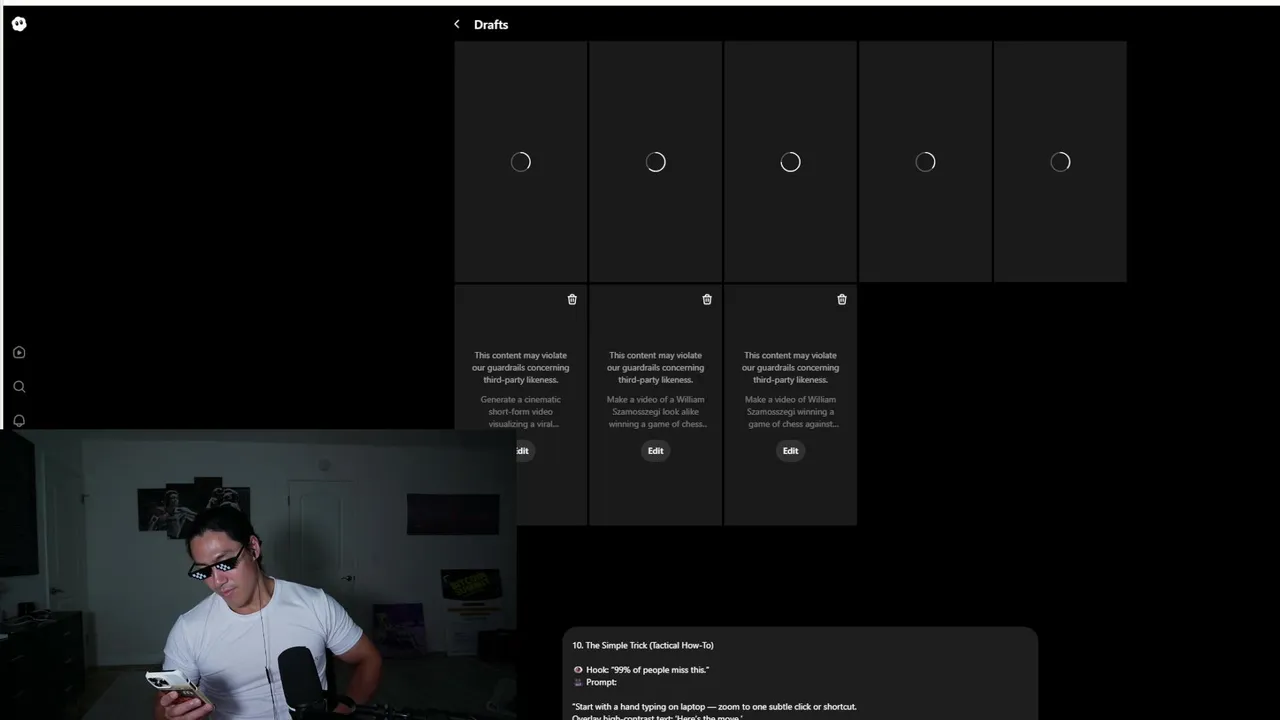This screenshot has width=1280, height=720.
Task: Click the 'Prompt:' label
Action: 601,682
